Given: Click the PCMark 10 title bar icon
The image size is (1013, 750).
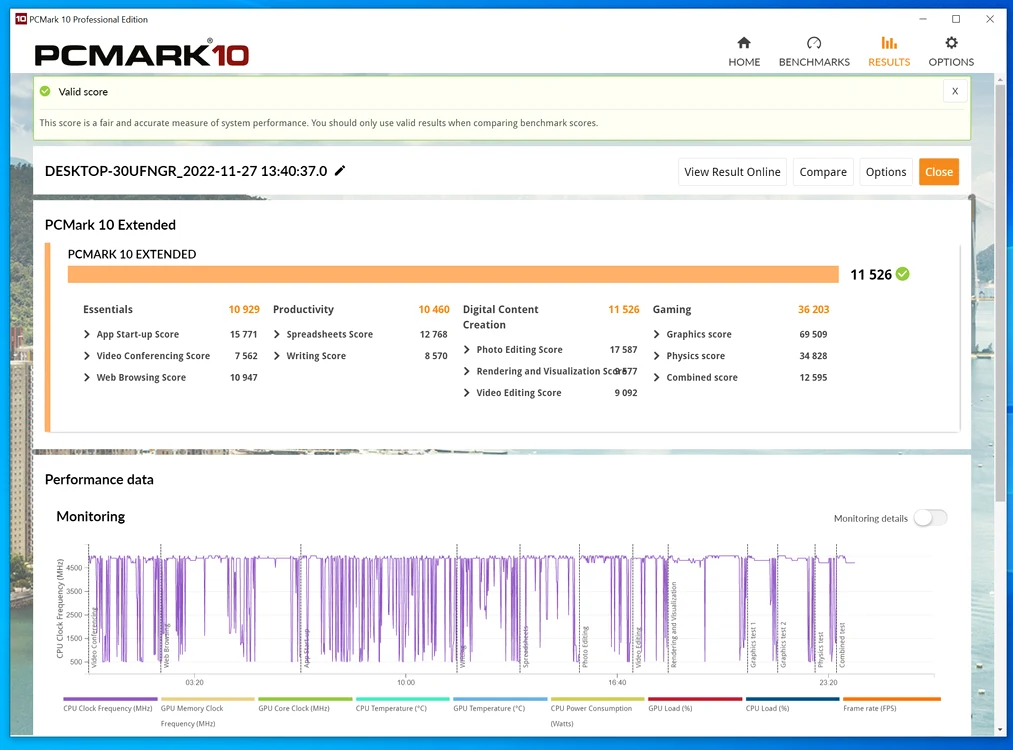Looking at the screenshot, I should click(x=21, y=19).
